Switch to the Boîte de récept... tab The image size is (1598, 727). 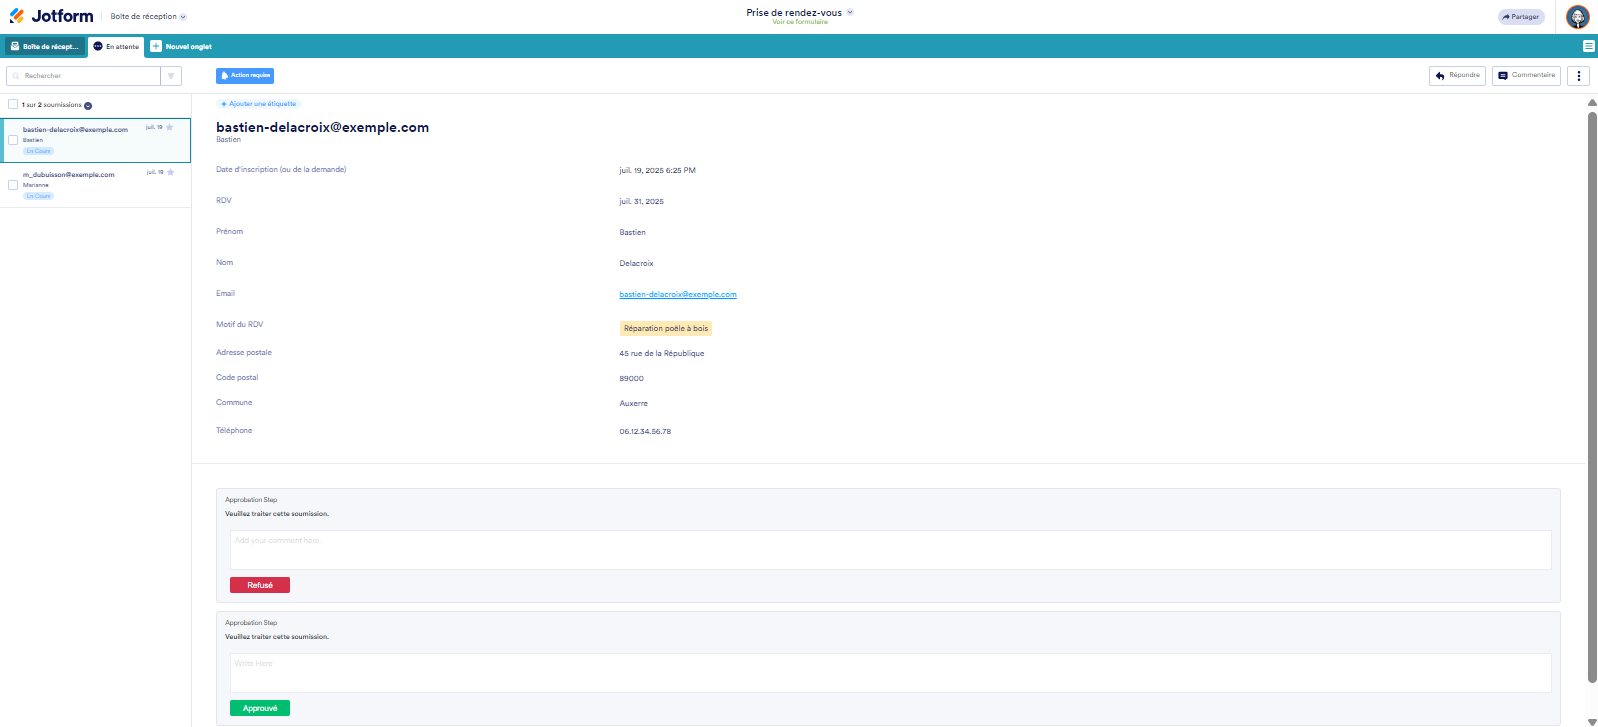[45, 46]
